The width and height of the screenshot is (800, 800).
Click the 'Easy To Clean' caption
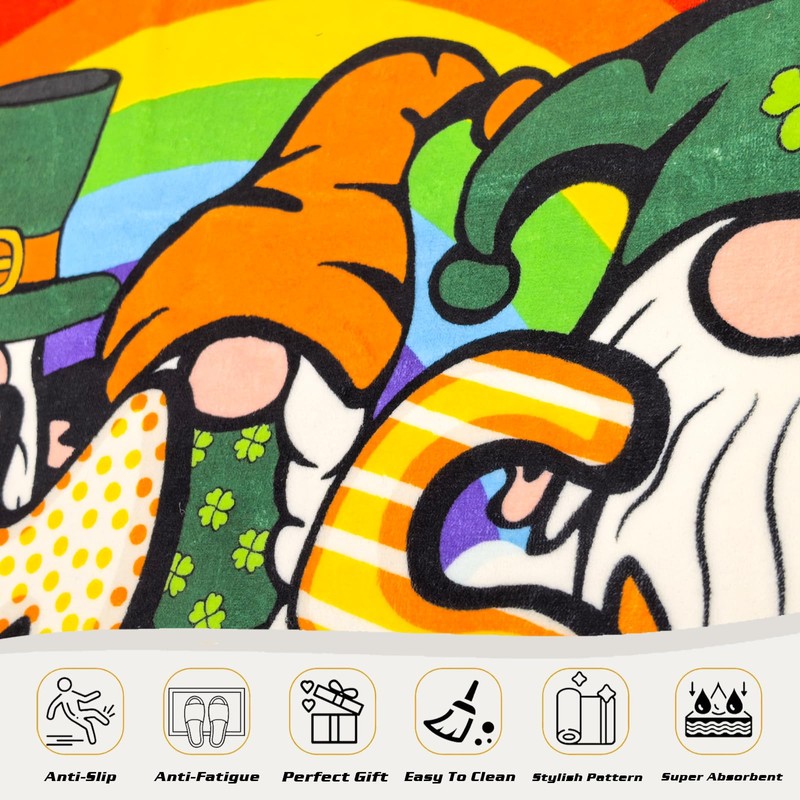459,777
